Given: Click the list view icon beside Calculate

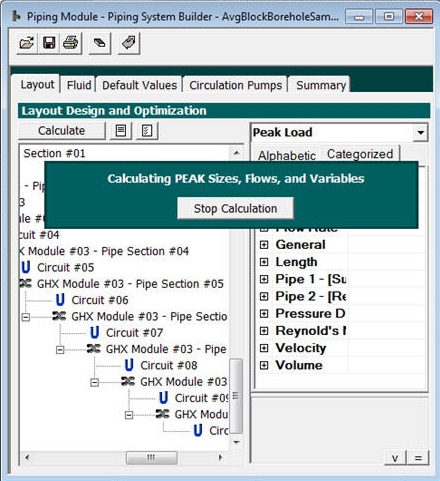Looking at the screenshot, I should [x=121, y=130].
